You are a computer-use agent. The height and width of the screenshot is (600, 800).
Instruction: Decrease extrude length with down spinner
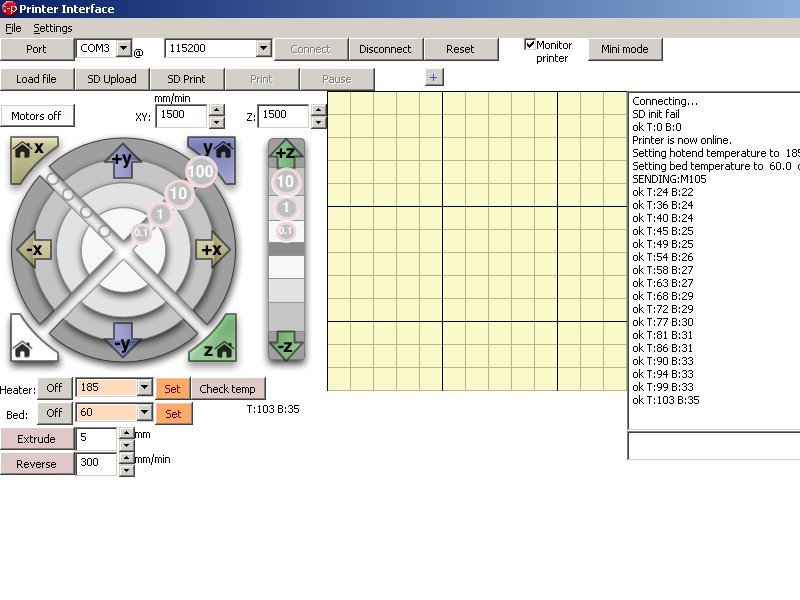tap(127, 445)
